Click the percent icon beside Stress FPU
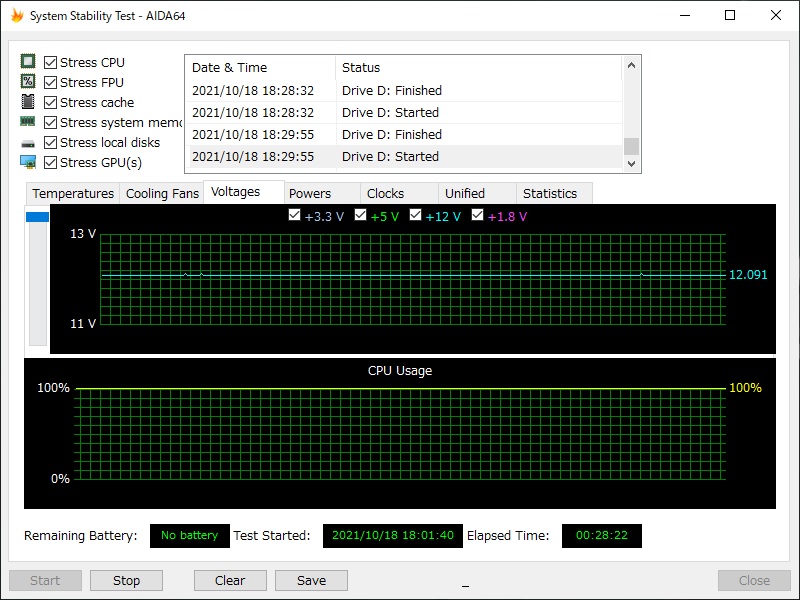 pos(28,82)
